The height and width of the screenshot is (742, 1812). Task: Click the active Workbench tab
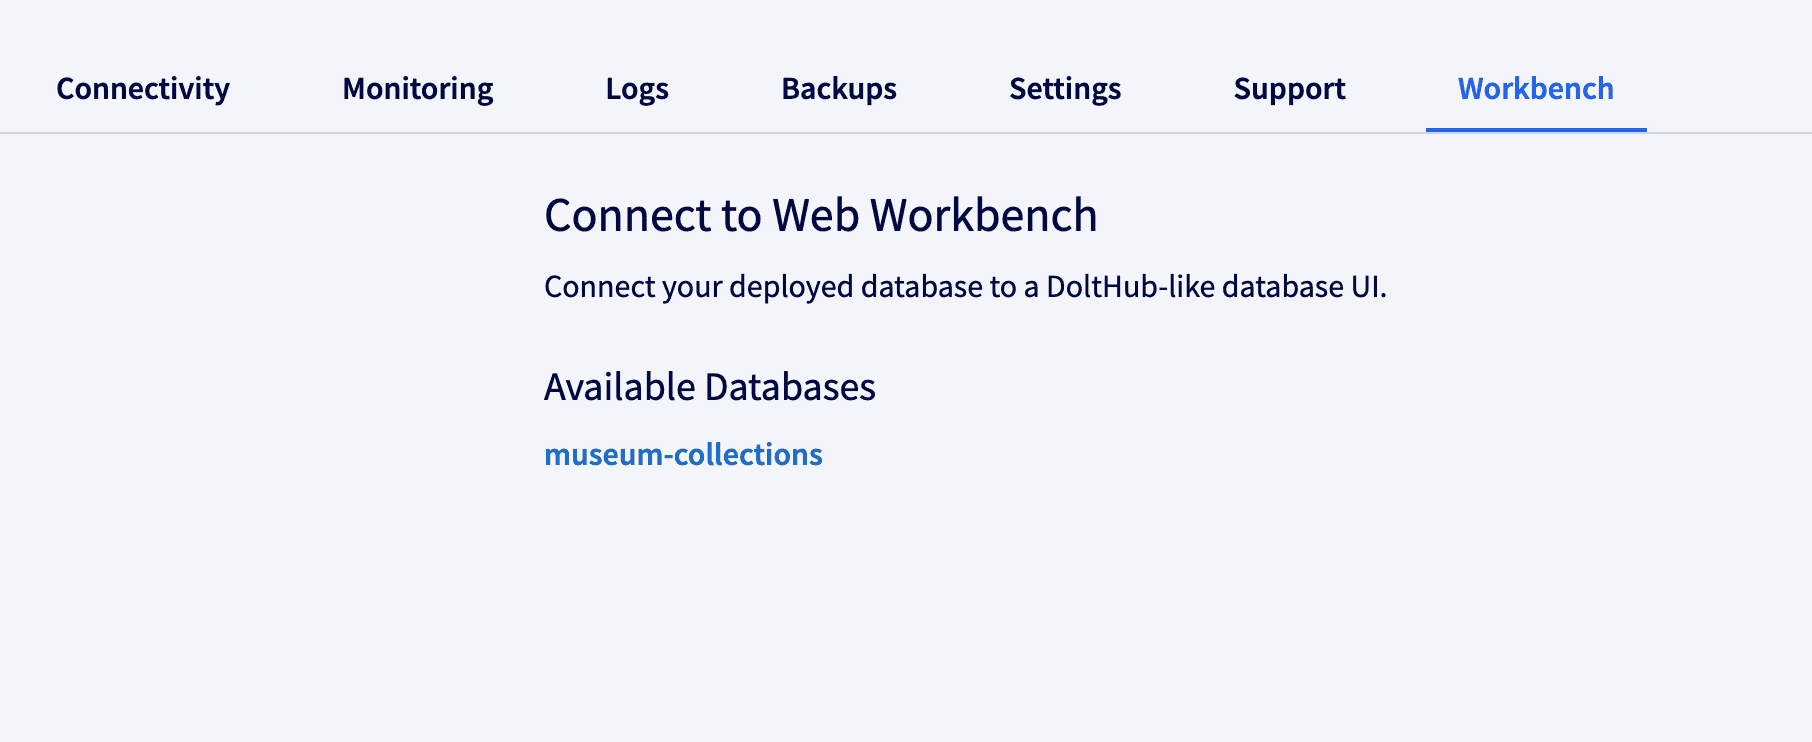(1536, 89)
